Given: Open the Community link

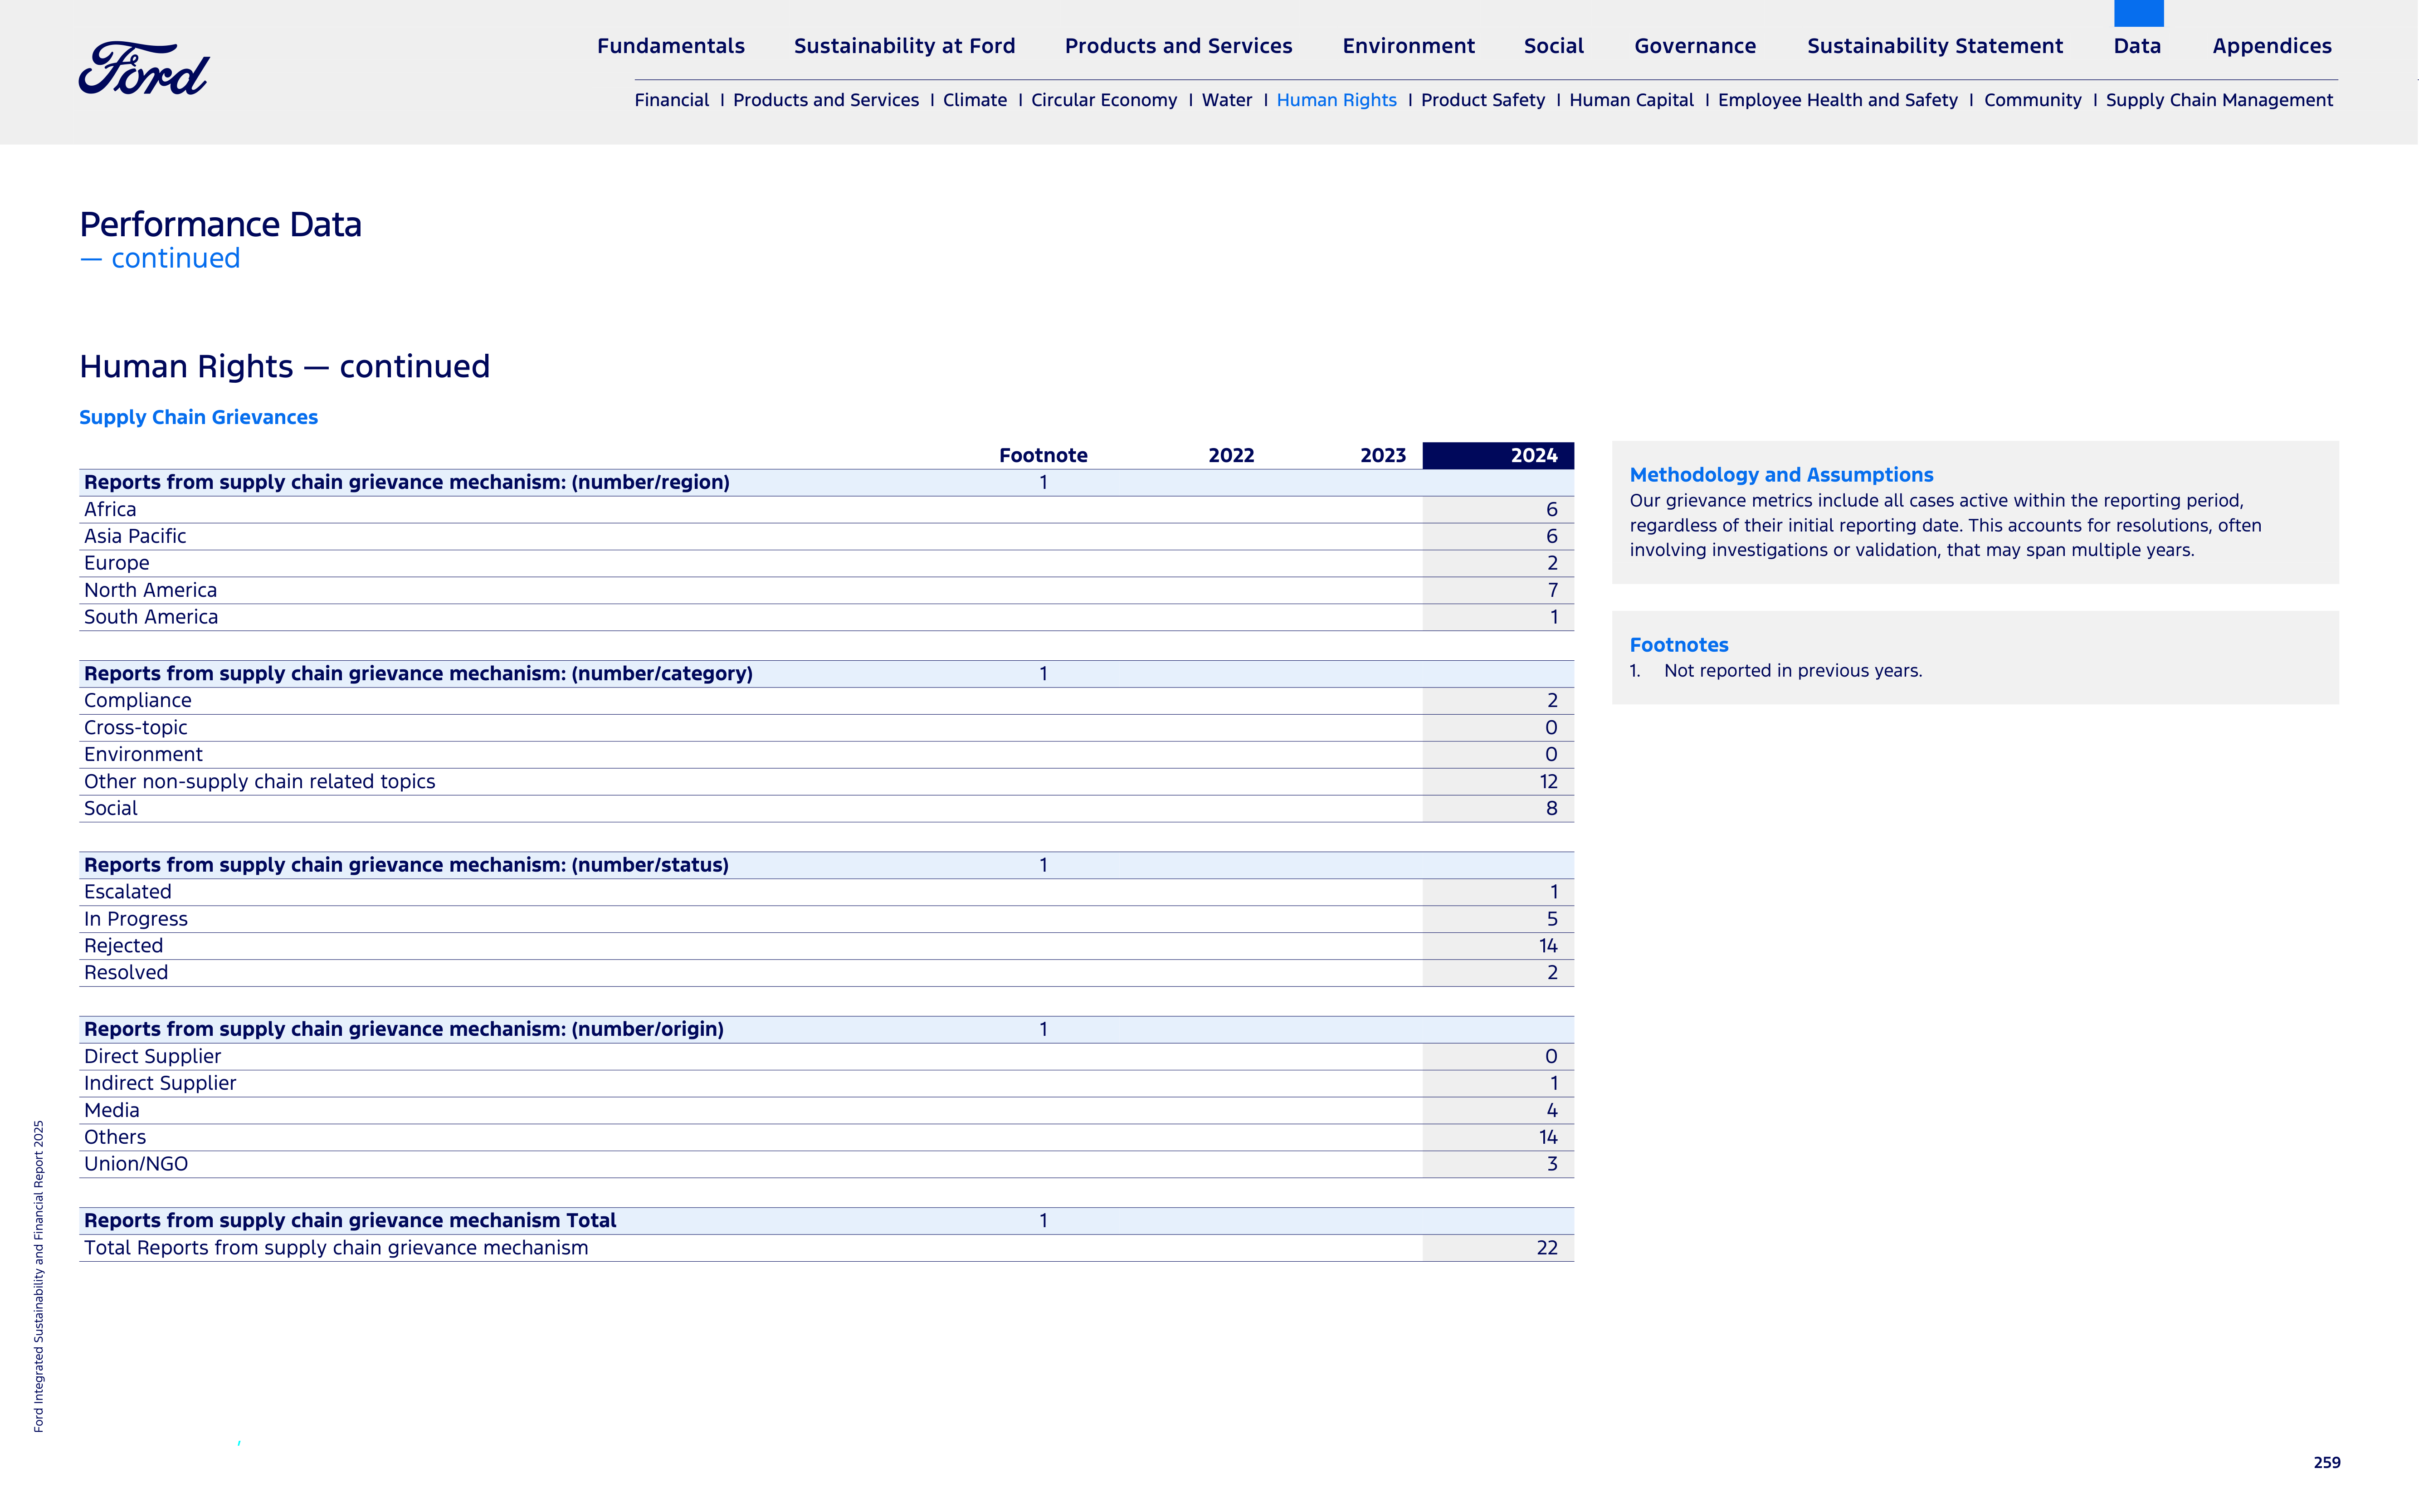Looking at the screenshot, I should click(2032, 100).
